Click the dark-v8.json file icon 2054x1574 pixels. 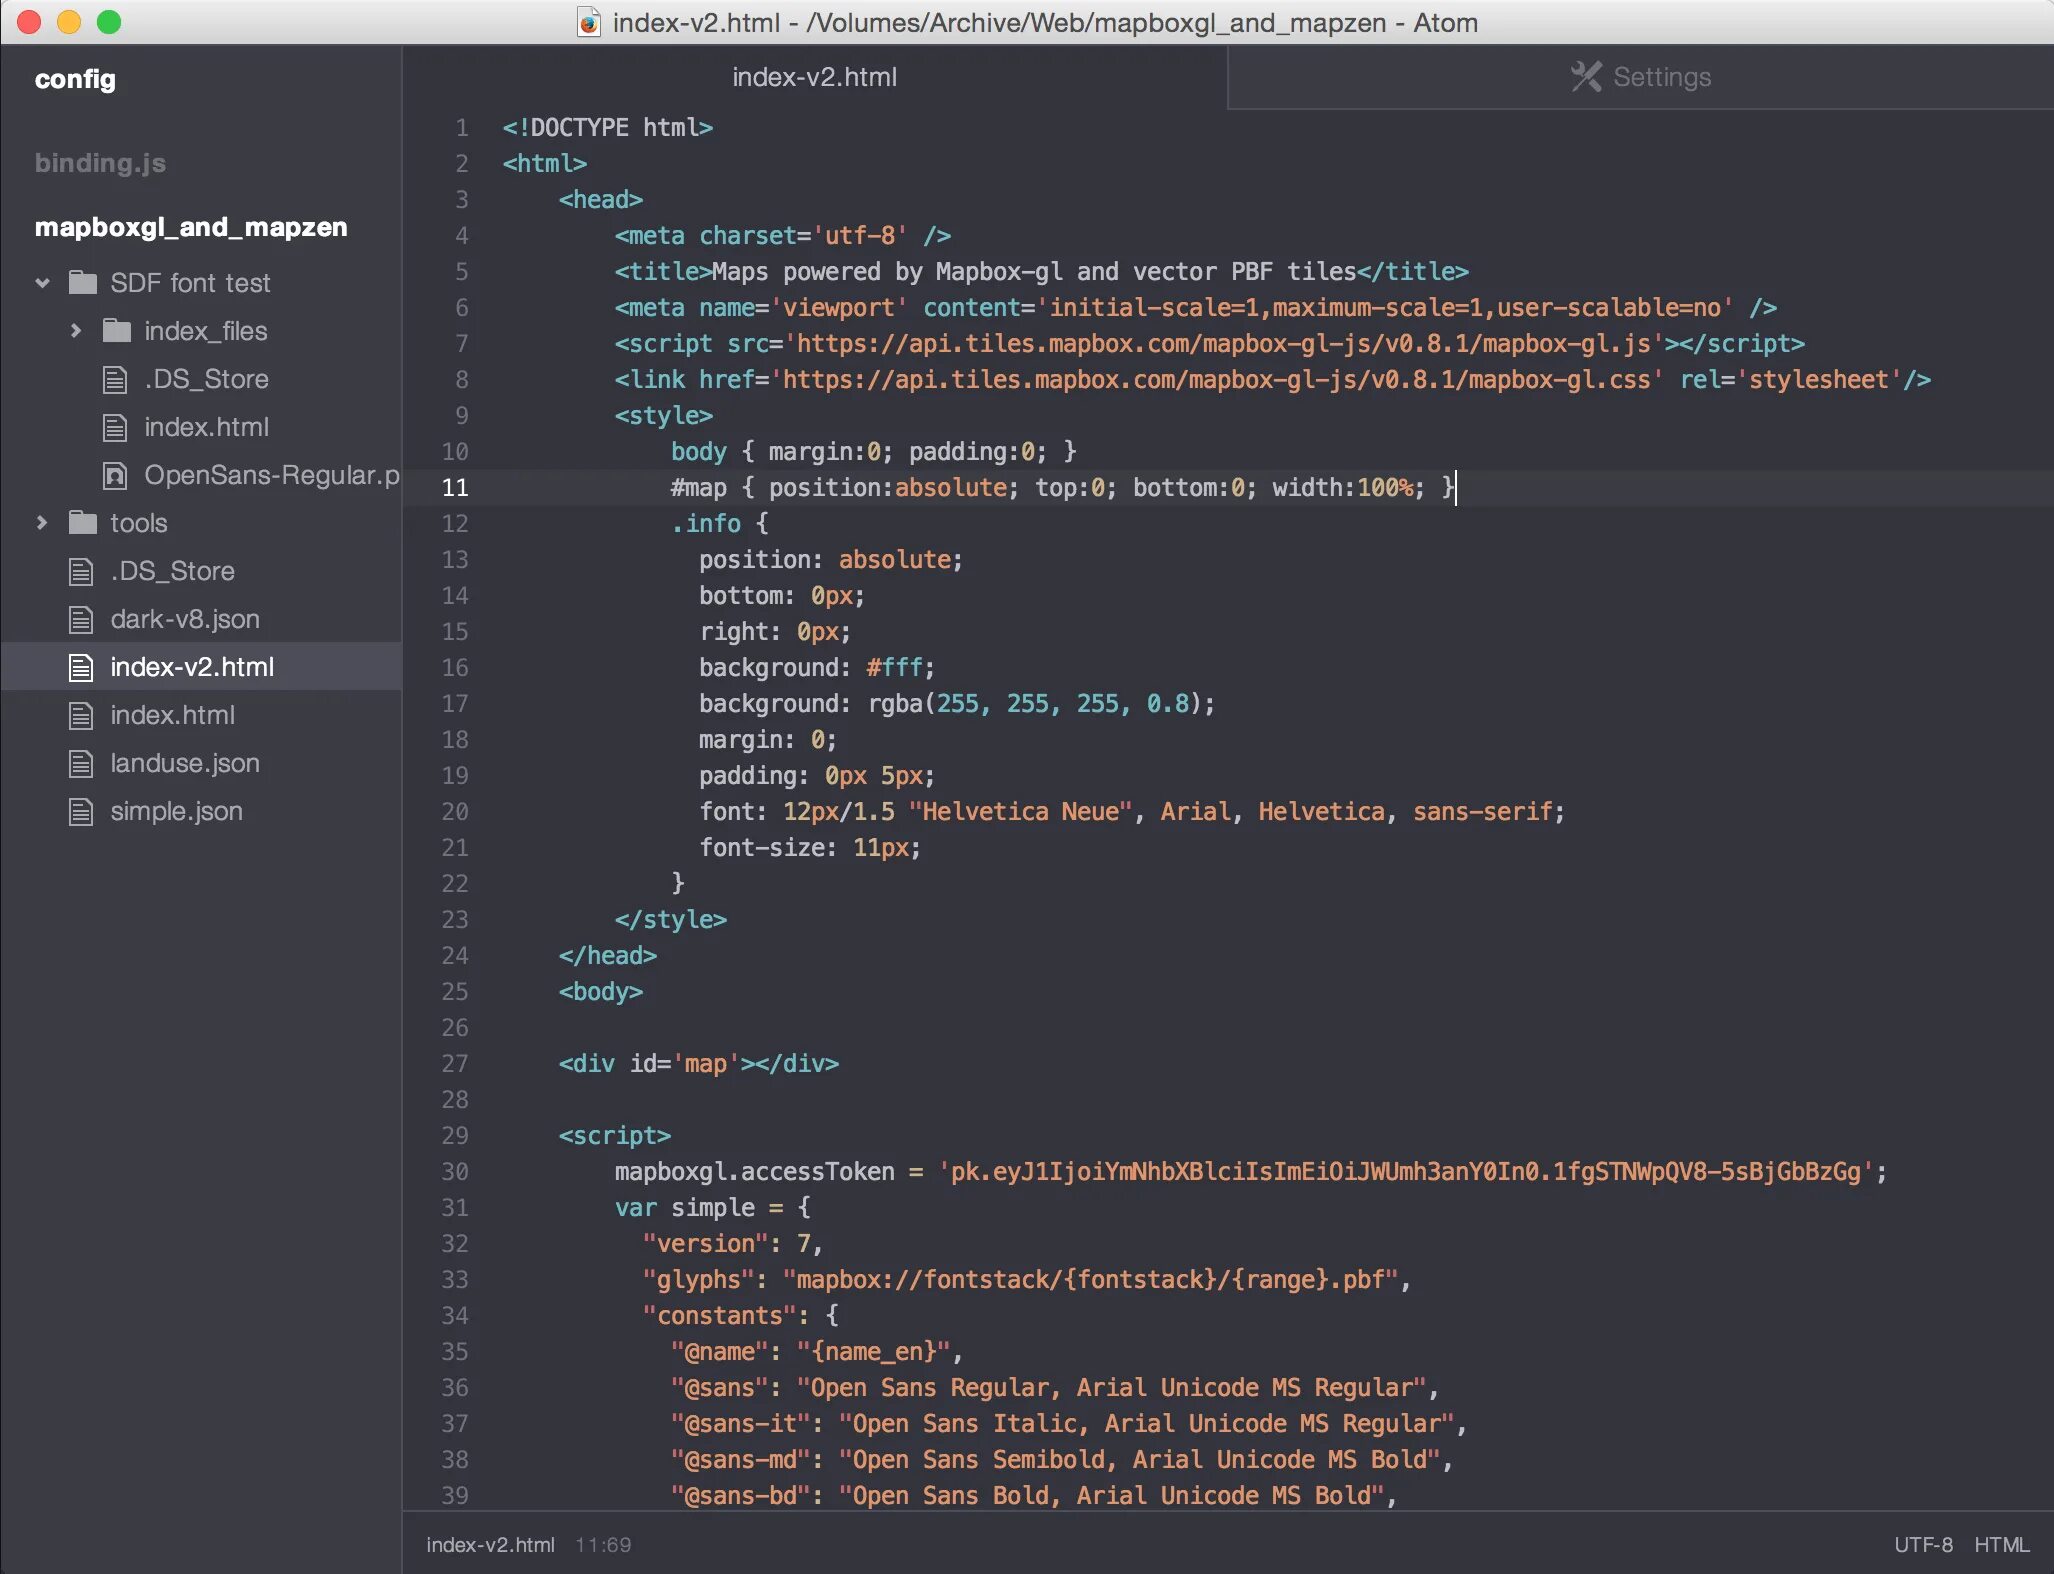[x=81, y=619]
